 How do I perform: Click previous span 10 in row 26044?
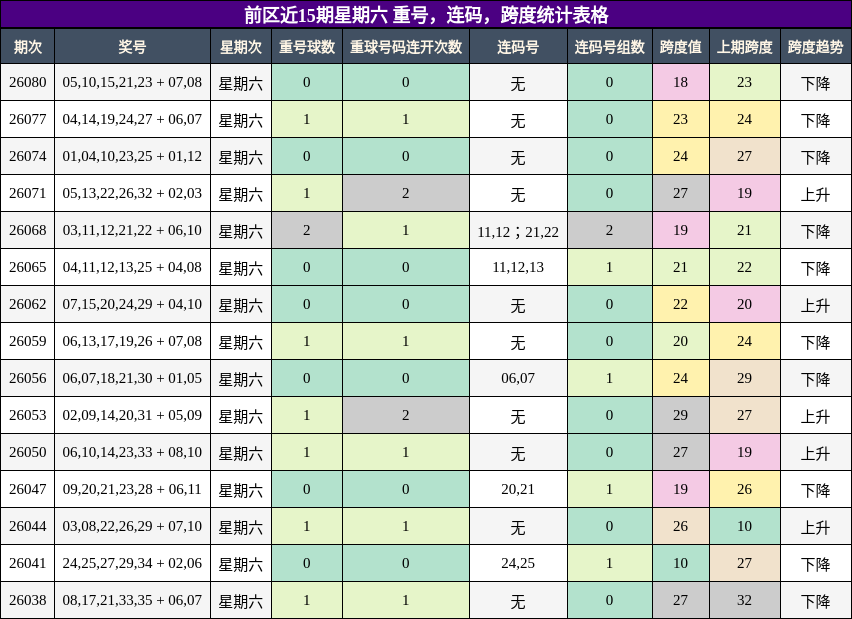pos(744,526)
